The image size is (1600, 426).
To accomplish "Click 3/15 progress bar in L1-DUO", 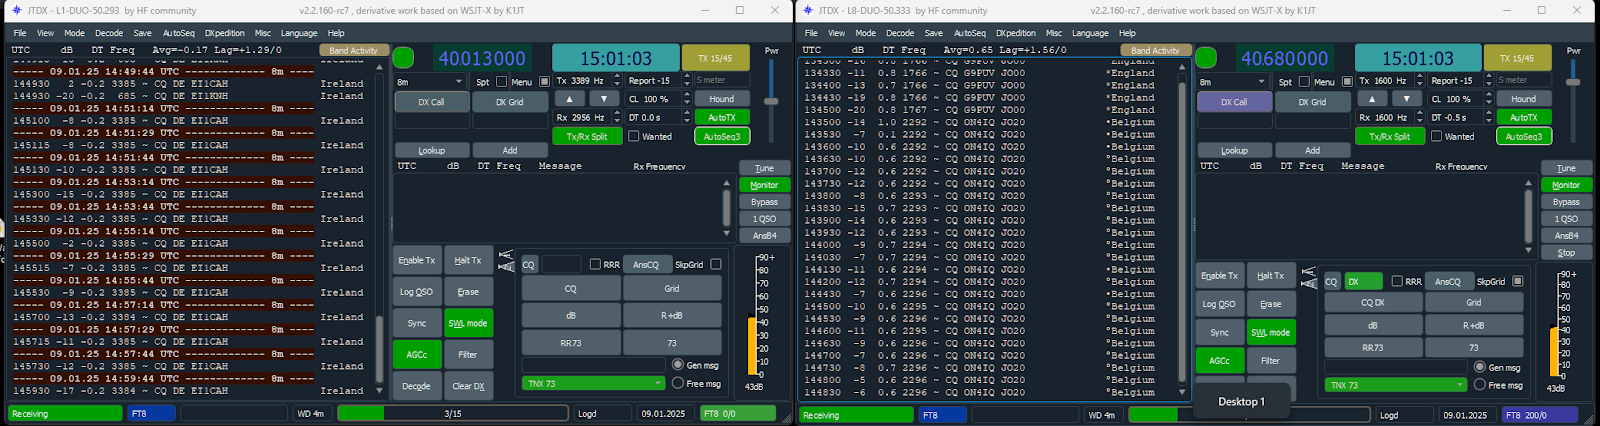I will click(453, 413).
